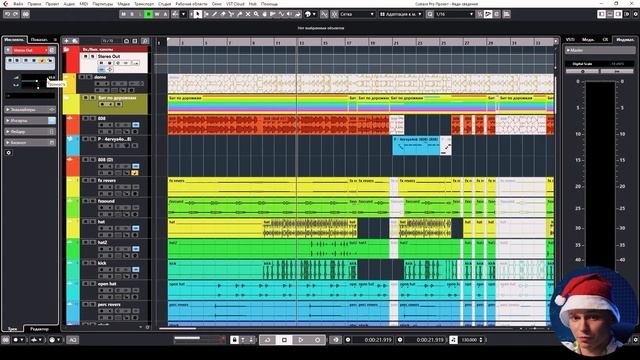
Task: Toggle the left zone visibility button
Action: point(602,14)
